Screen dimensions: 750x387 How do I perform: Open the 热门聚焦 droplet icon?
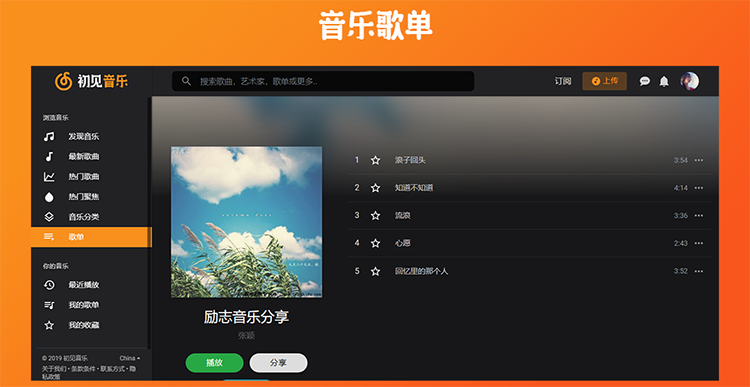coord(49,197)
